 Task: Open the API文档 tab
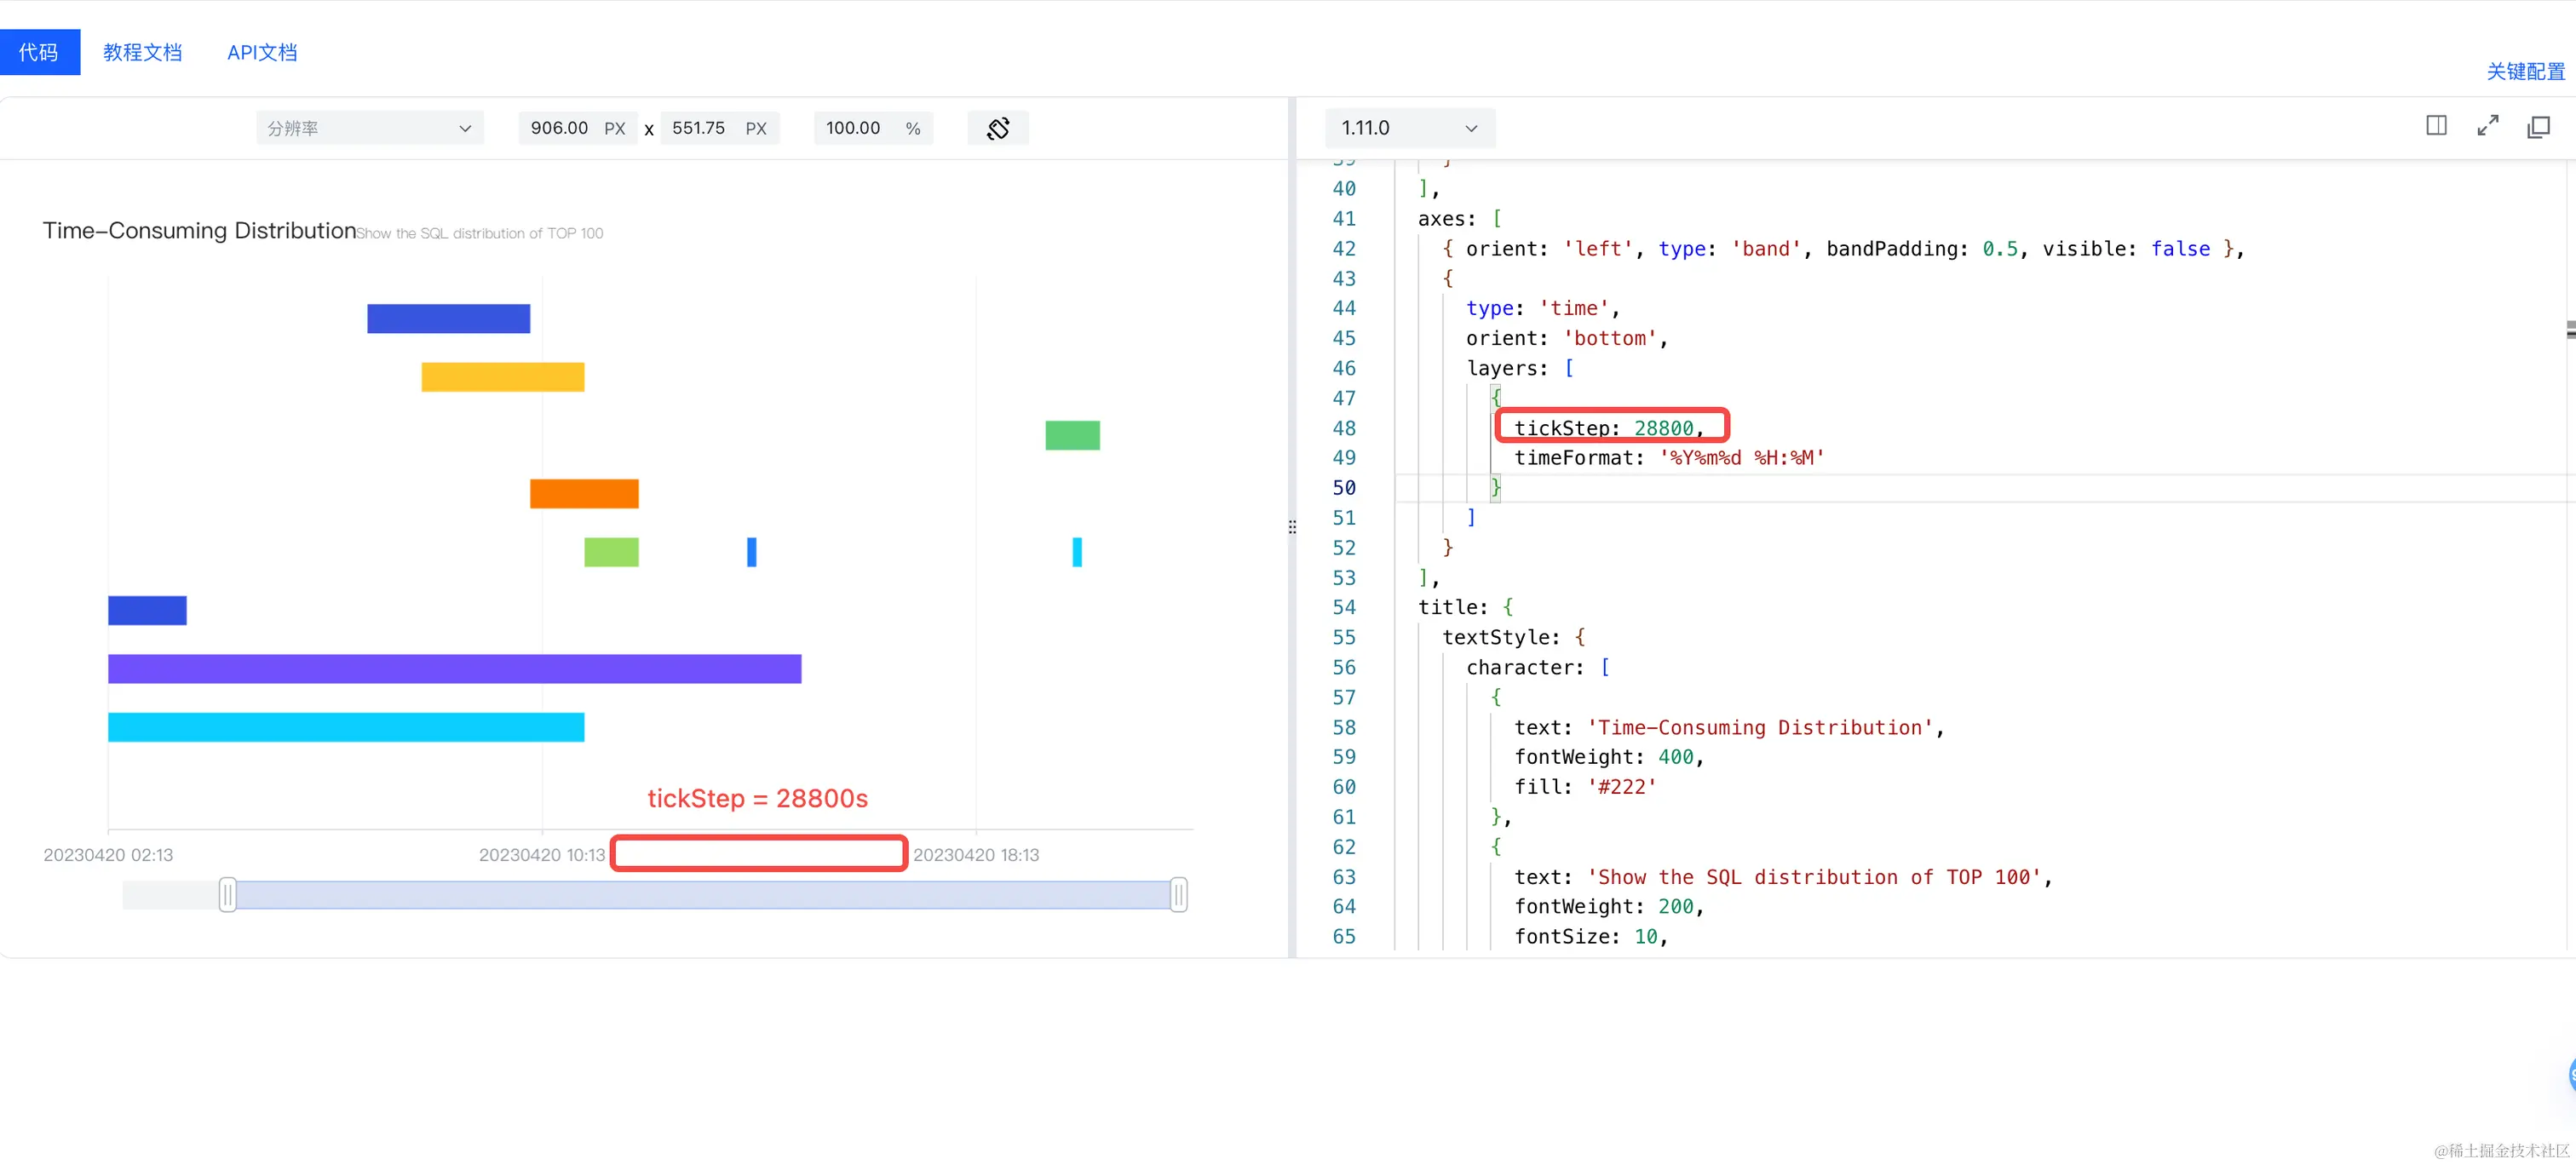pos(262,52)
